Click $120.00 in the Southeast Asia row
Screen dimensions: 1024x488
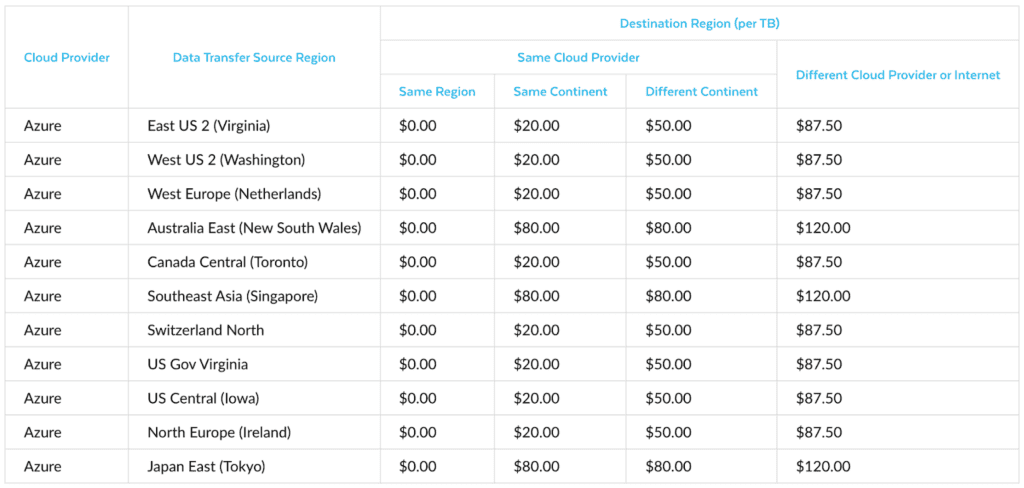coord(823,296)
